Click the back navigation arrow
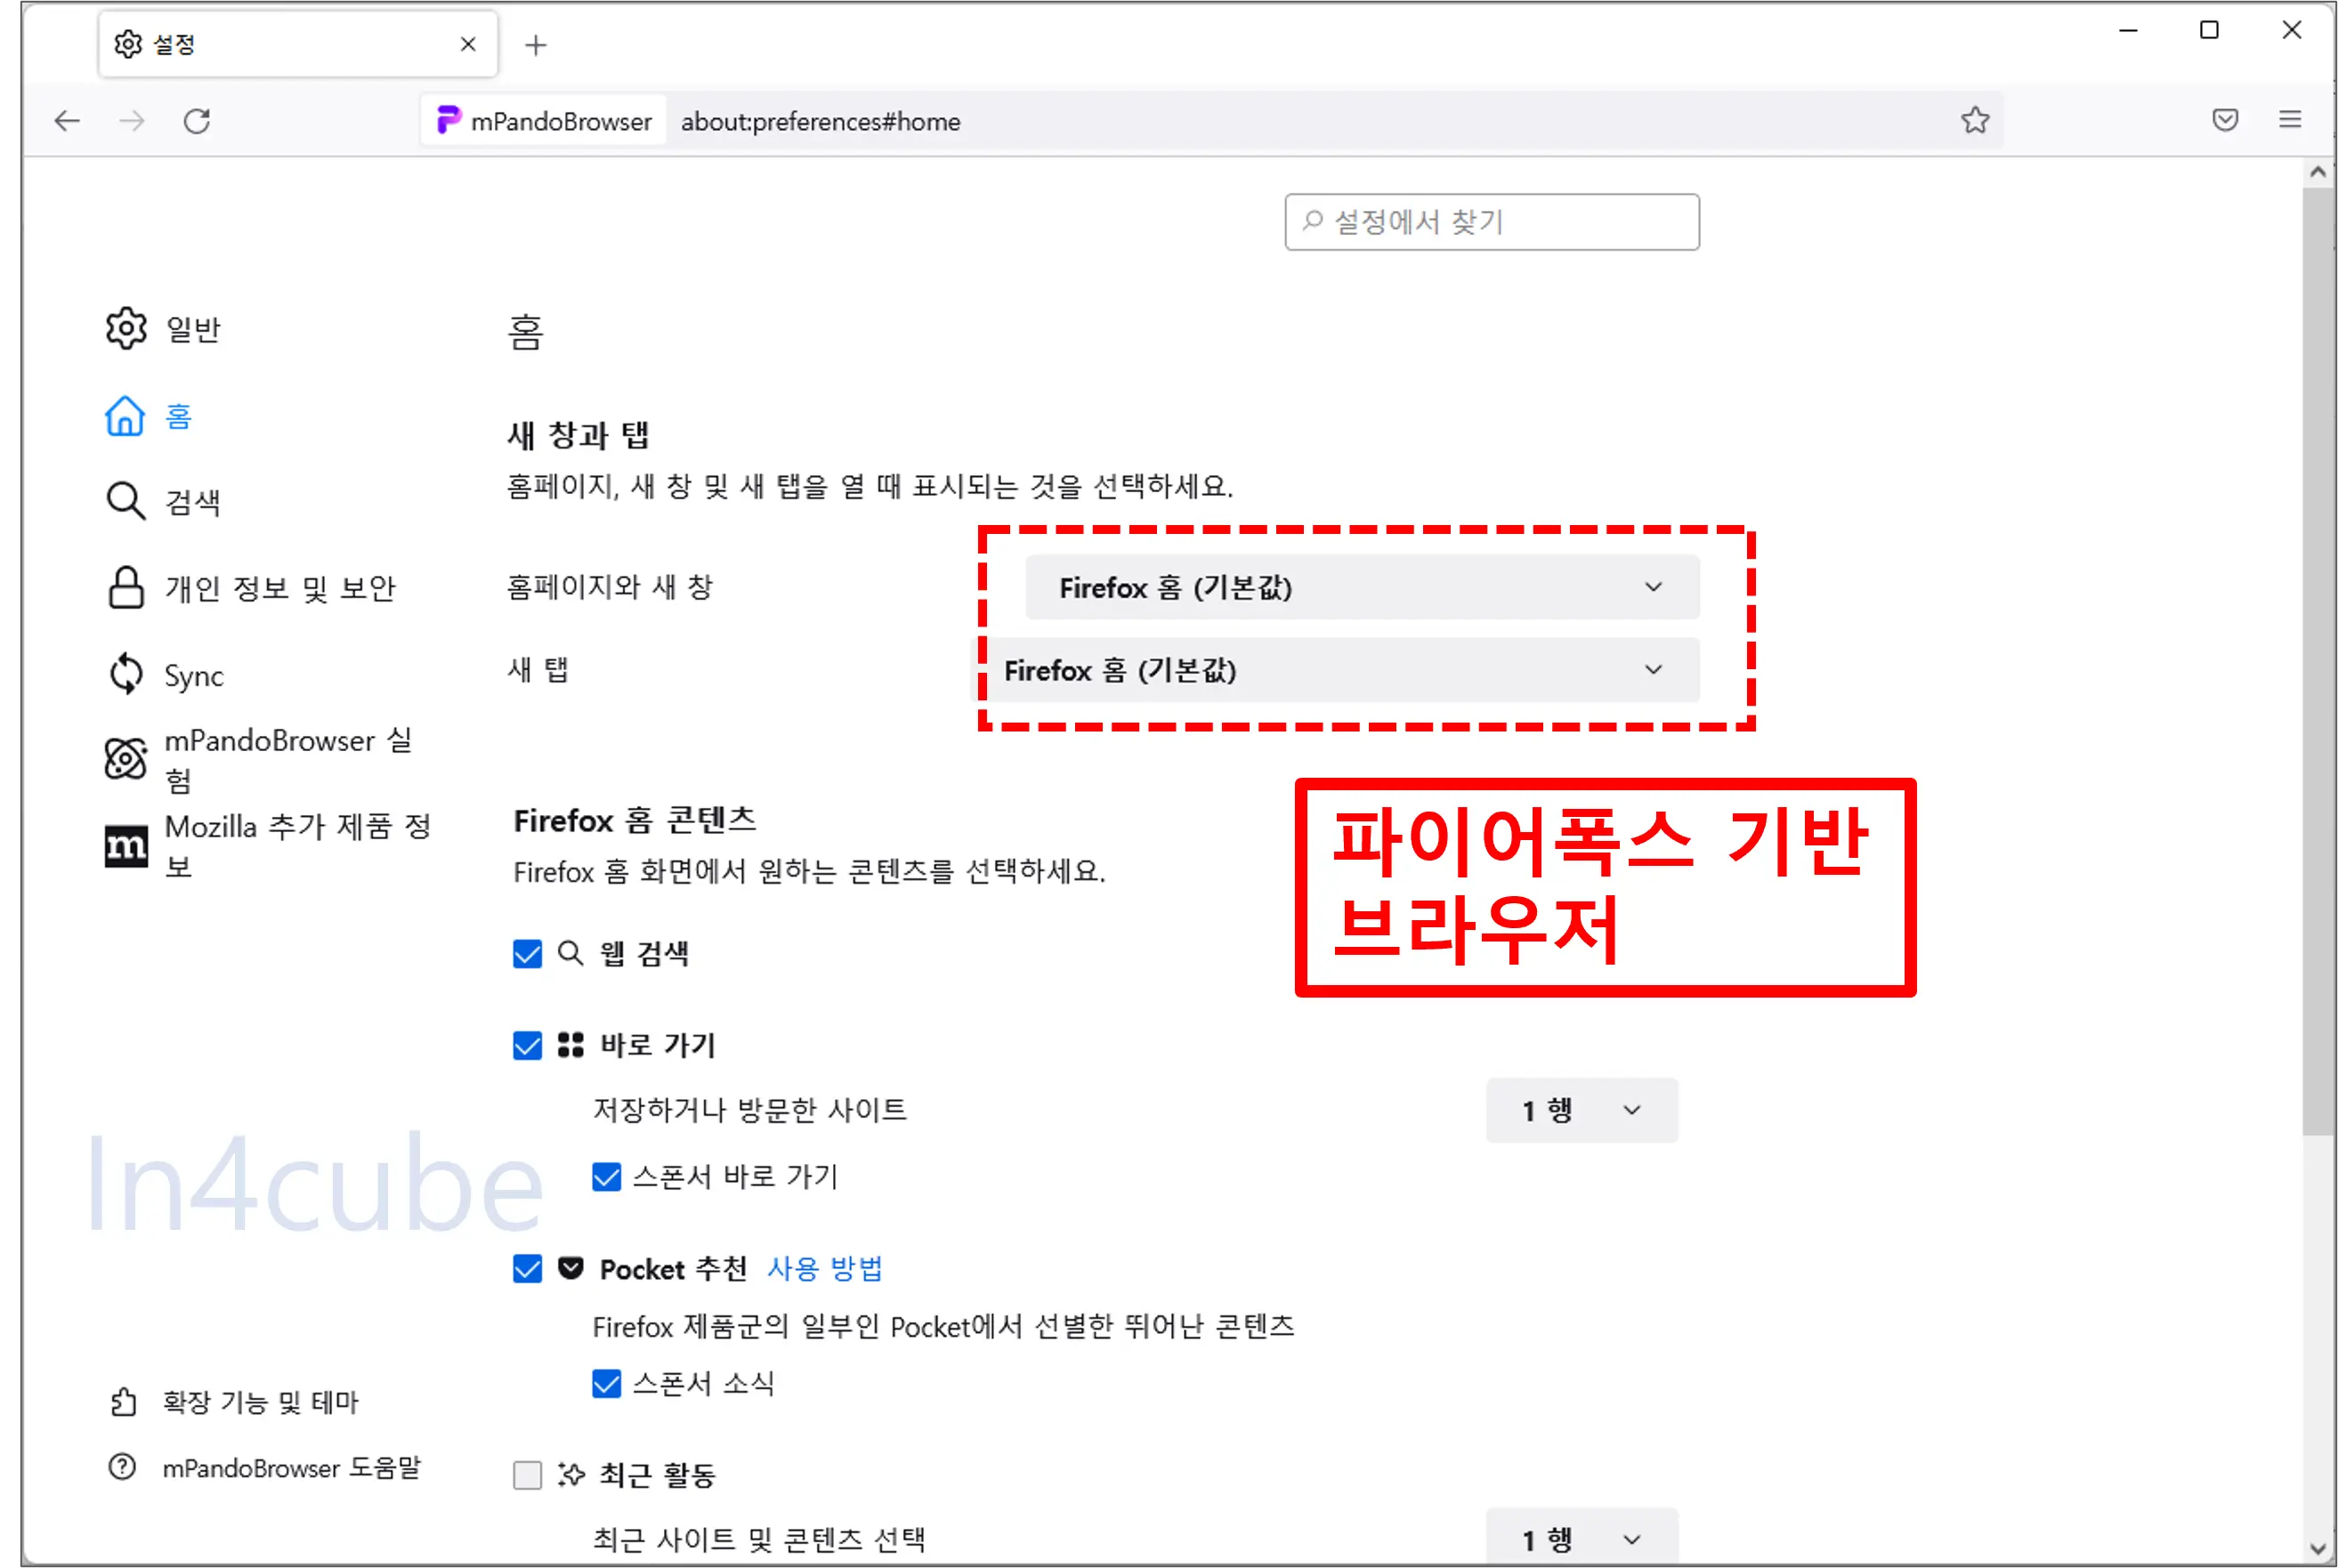2338x1568 pixels. 67,121
